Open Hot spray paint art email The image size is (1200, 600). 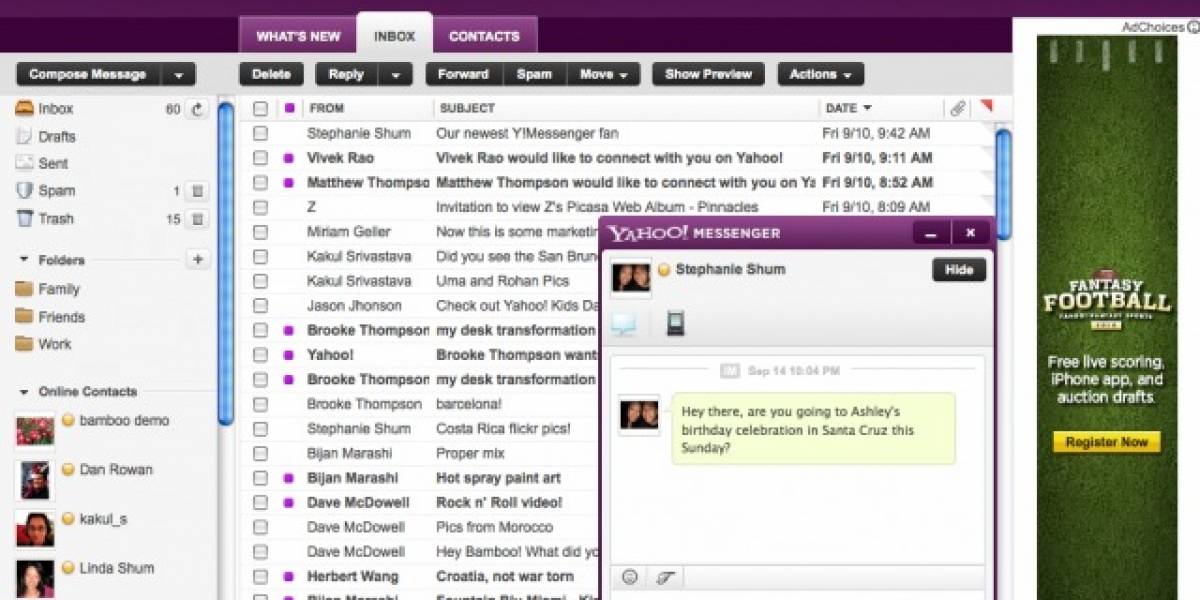(x=499, y=478)
